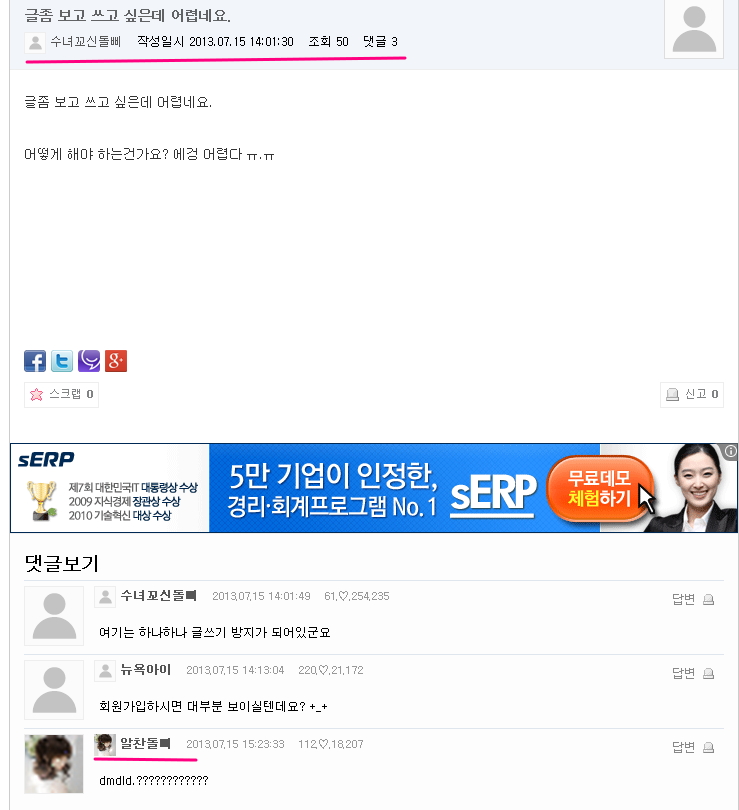Share the post via Twitter icon
The height and width of the screenshot is (810, 739).
point(62,361)
